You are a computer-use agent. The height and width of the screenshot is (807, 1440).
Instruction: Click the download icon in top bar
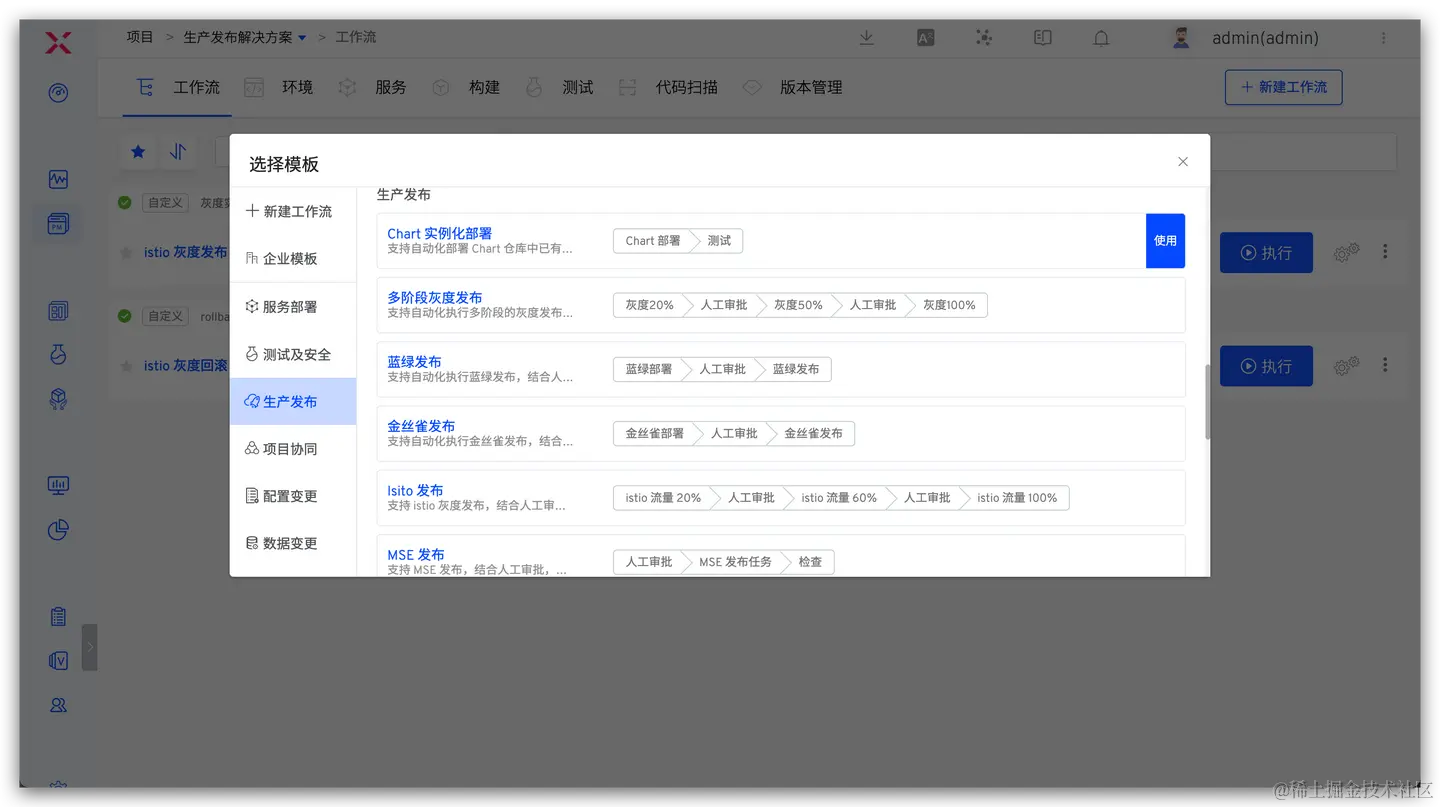[867, 38]
